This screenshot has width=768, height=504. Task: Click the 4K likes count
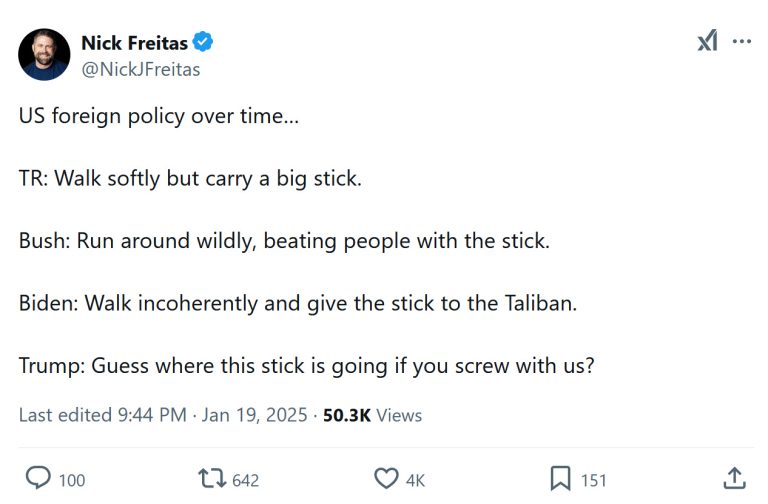[x=415, y=480]
